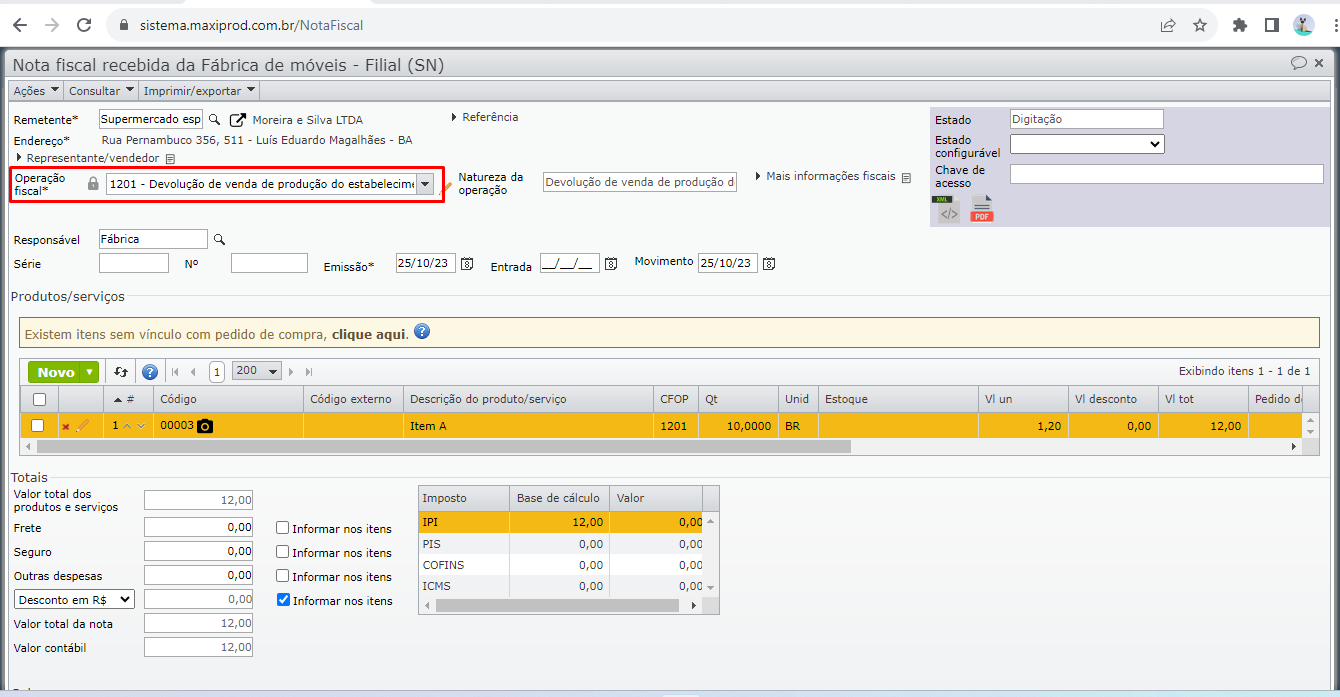Search Responsável with the magnifier icon

coord(220,239)
